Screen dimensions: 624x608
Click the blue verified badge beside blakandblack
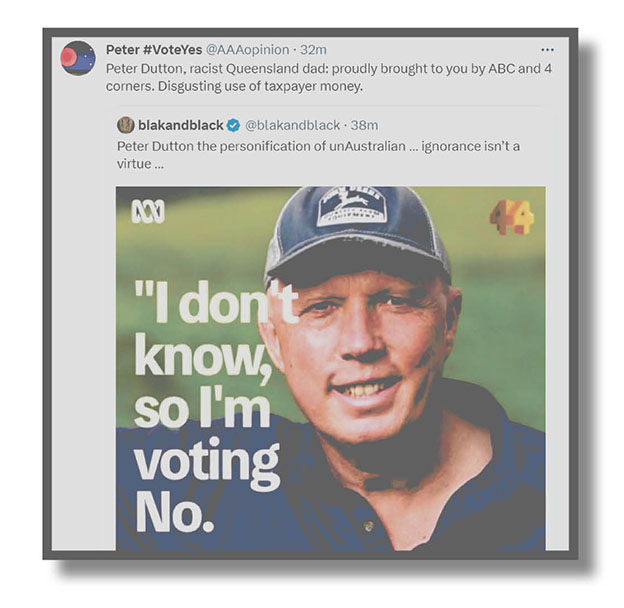pyautogui.click(x=233, y=125)
